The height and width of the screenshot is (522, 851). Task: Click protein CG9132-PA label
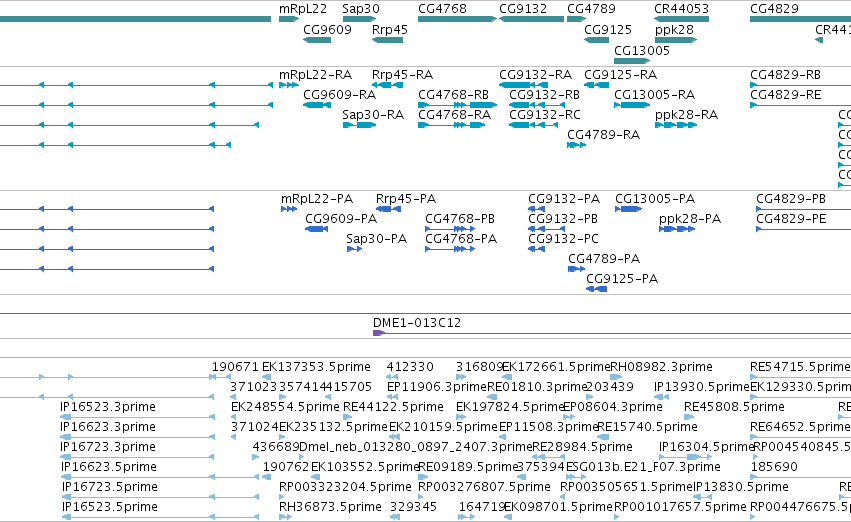pyautogui.click(x=564, y=199)
